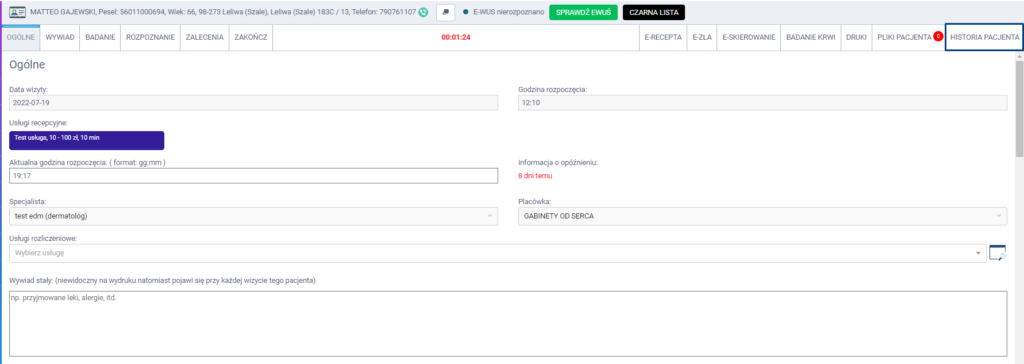Open the ROZPOZNANIE tab
Viewport: 1024px width, 364px height.
(x=150, y=38)
